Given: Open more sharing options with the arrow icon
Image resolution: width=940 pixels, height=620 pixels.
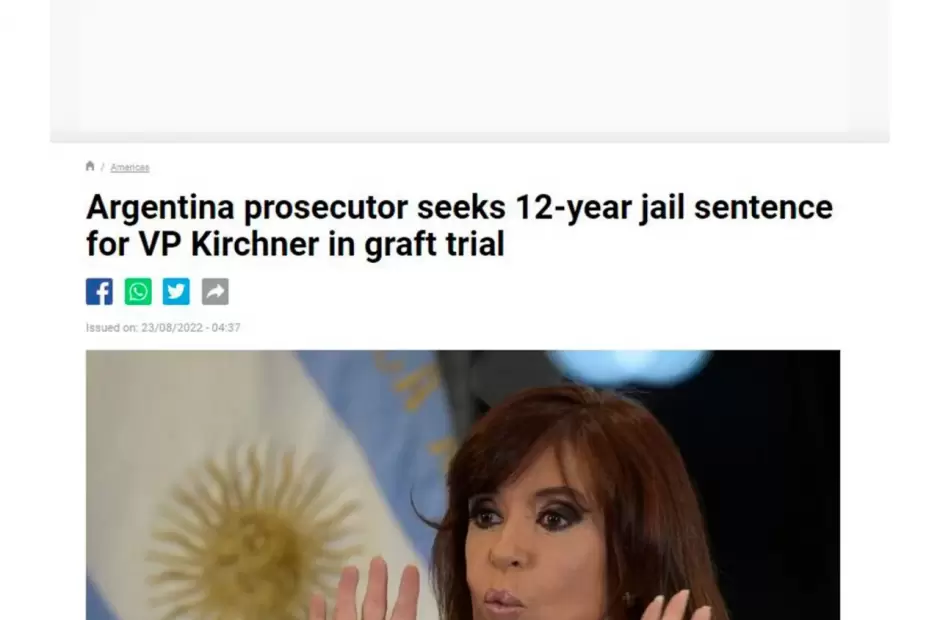Looking at the screenshot, I should pyautogui.click(x=215, y=291).
